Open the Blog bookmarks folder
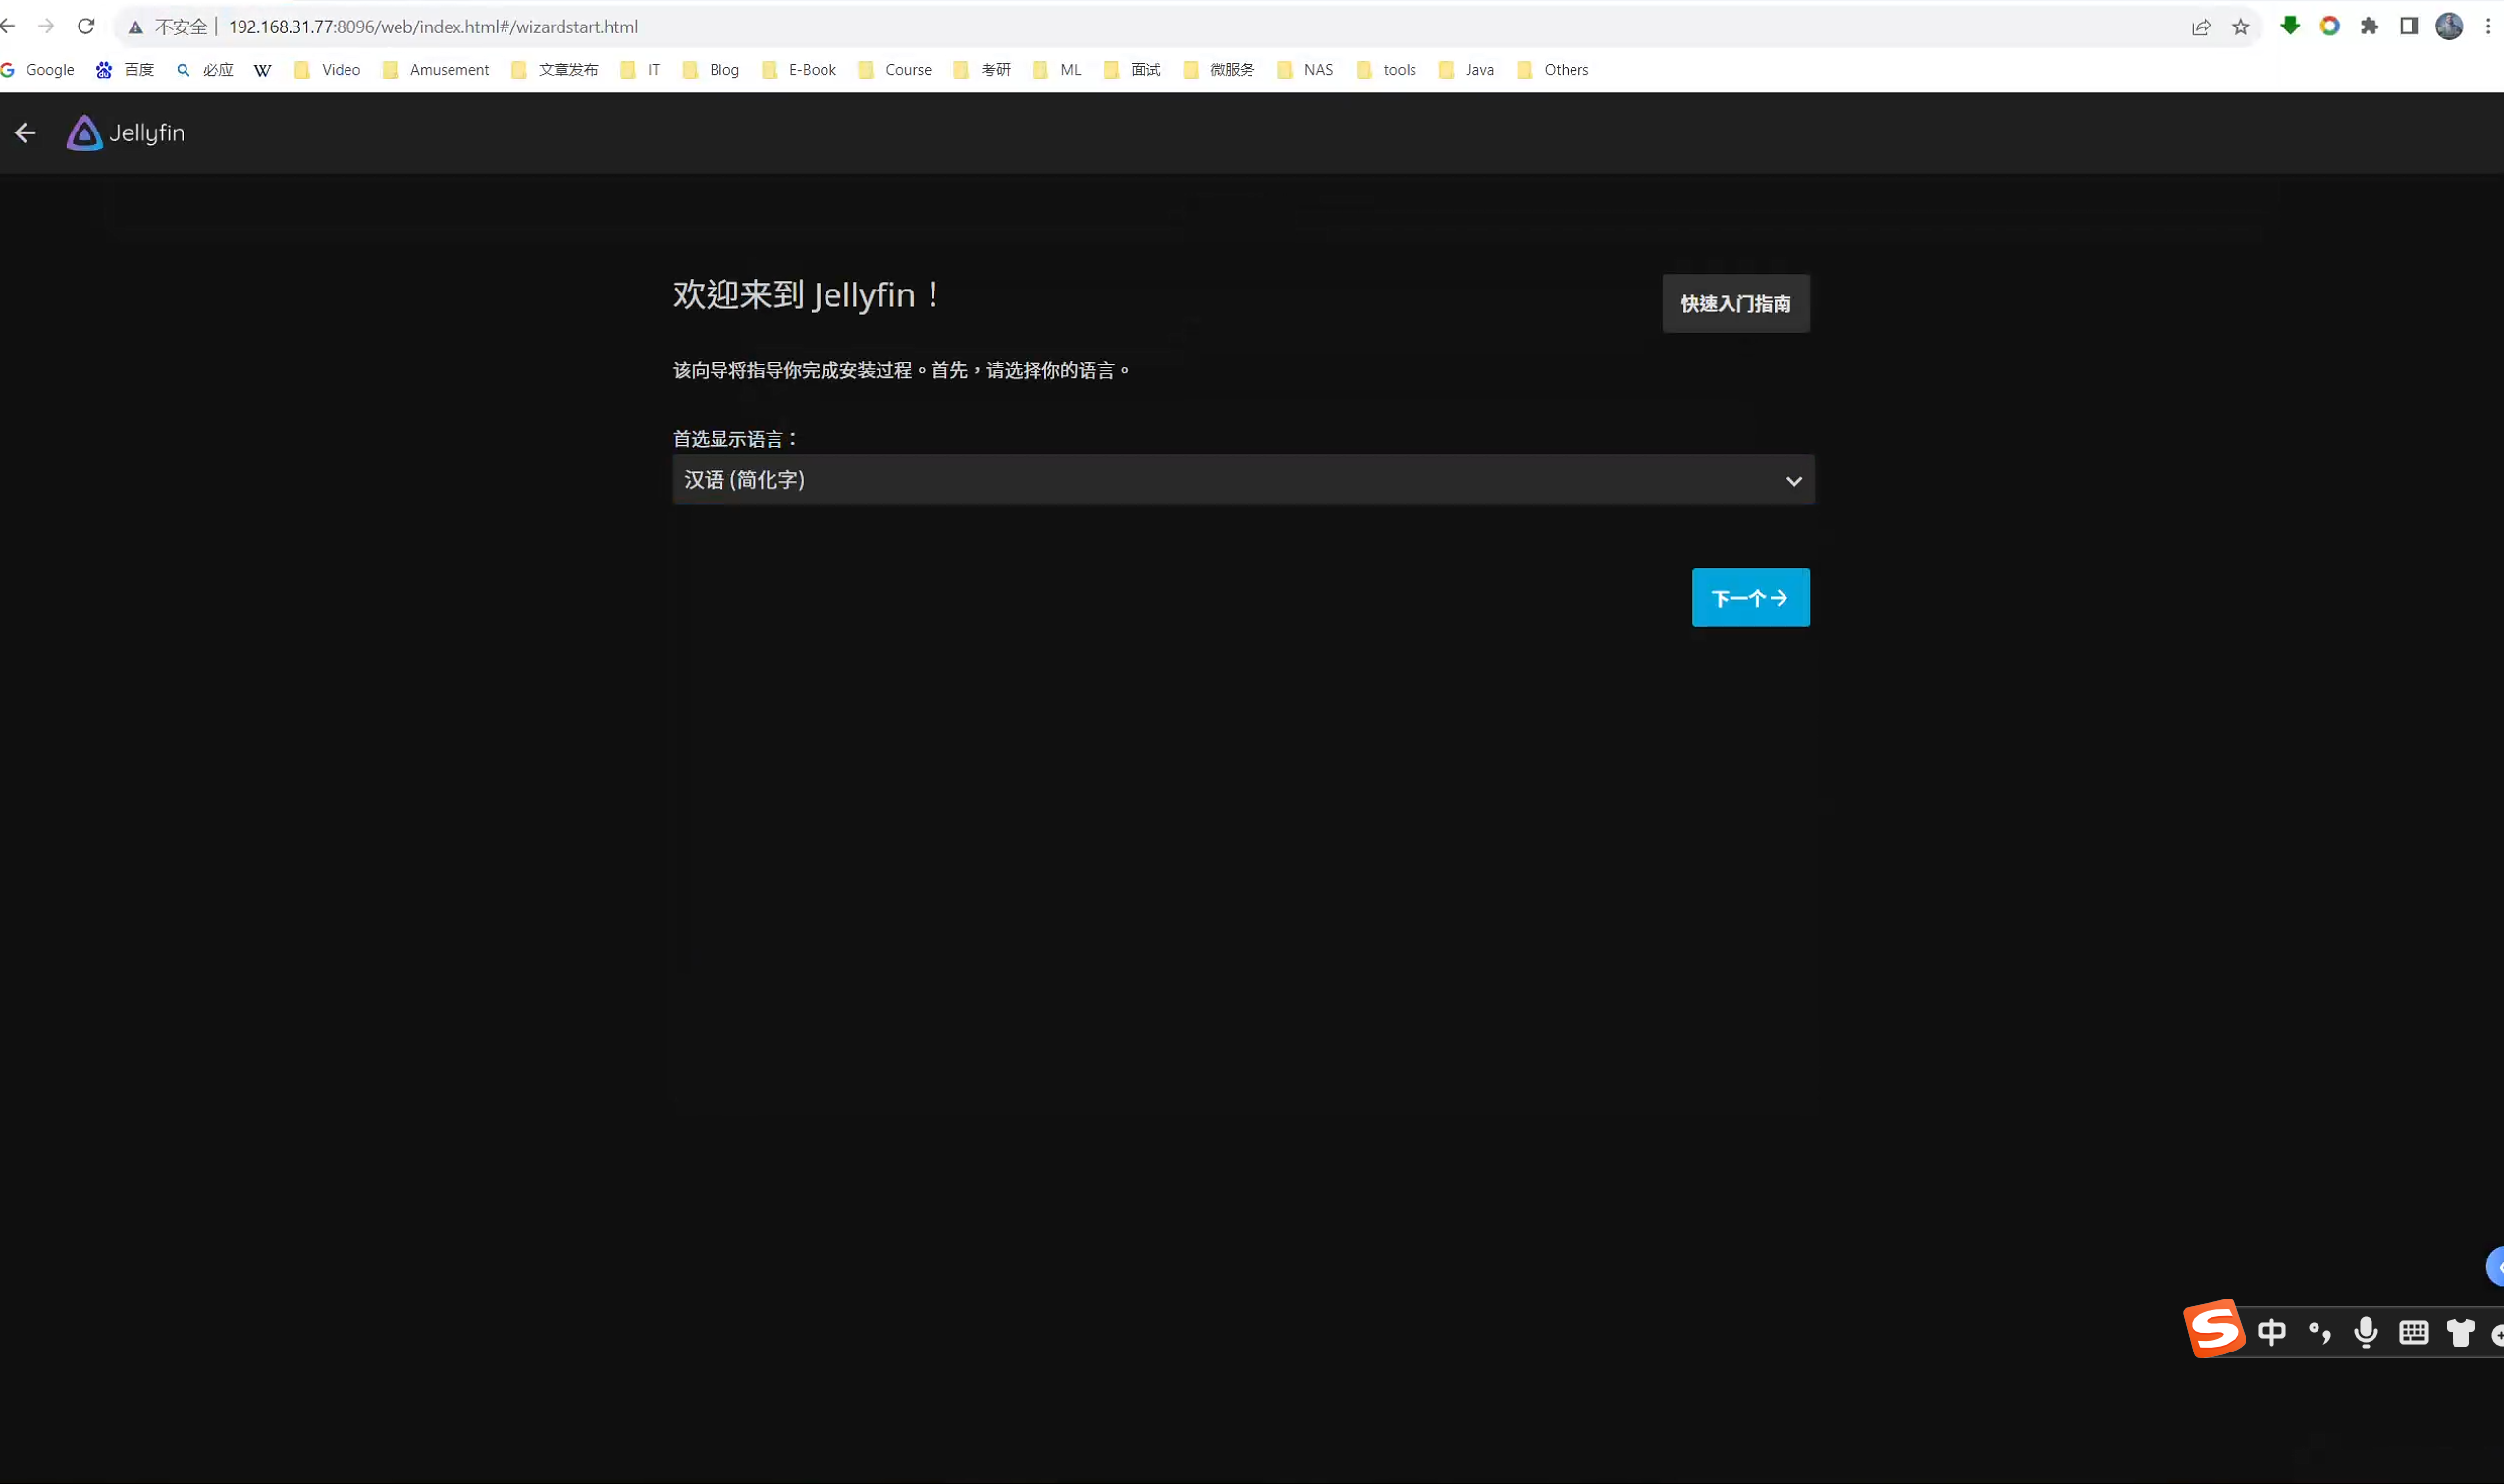2504x1484 pixels. click(x=711, y=70)
